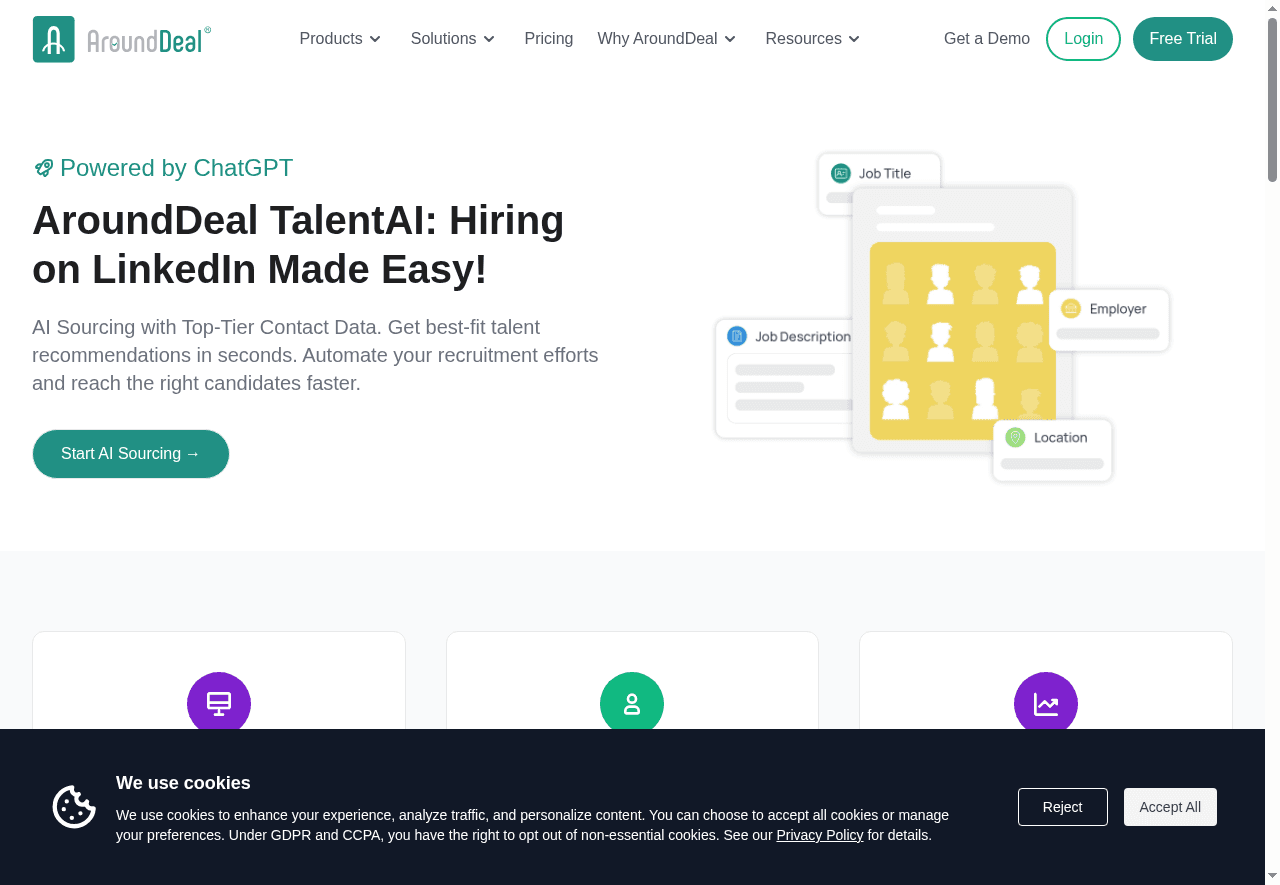Click the Employer building icon
The width and height of the screenshot is (1280, 885).
[1071, 309]
